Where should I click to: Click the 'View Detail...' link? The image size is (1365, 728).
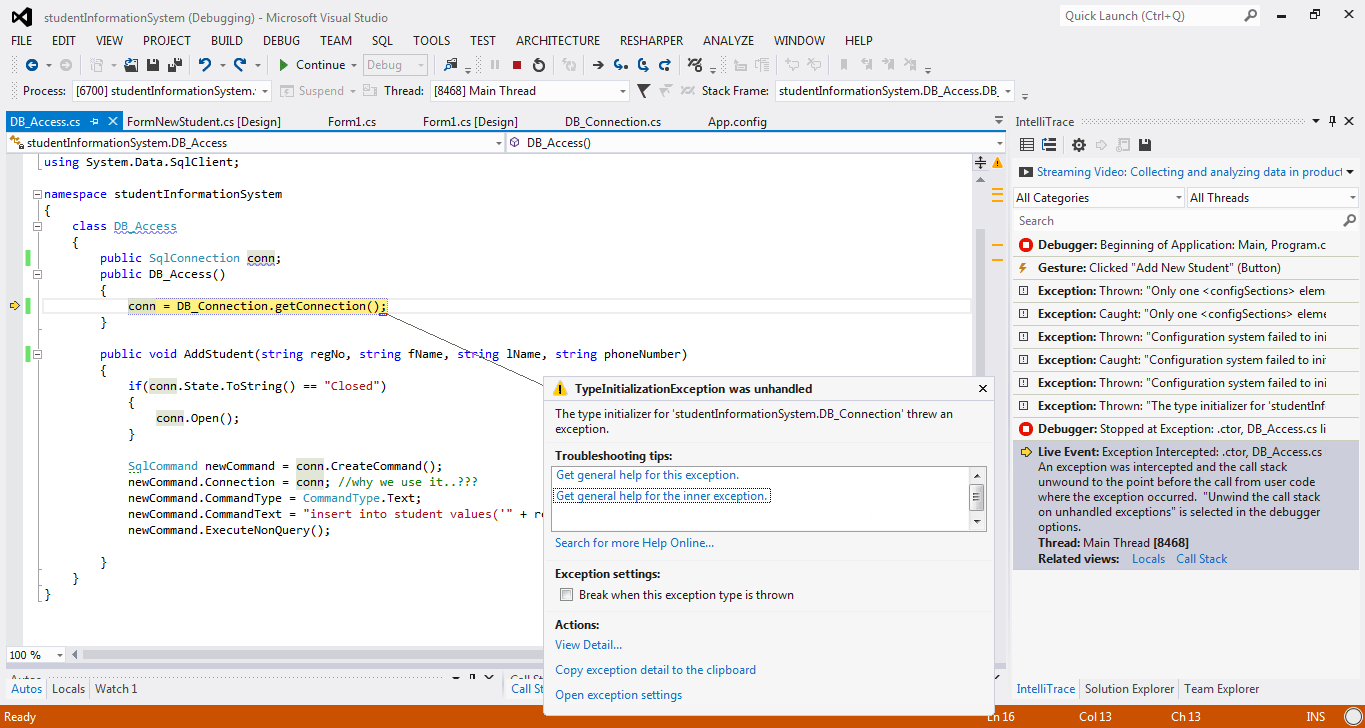click(588, 645)
